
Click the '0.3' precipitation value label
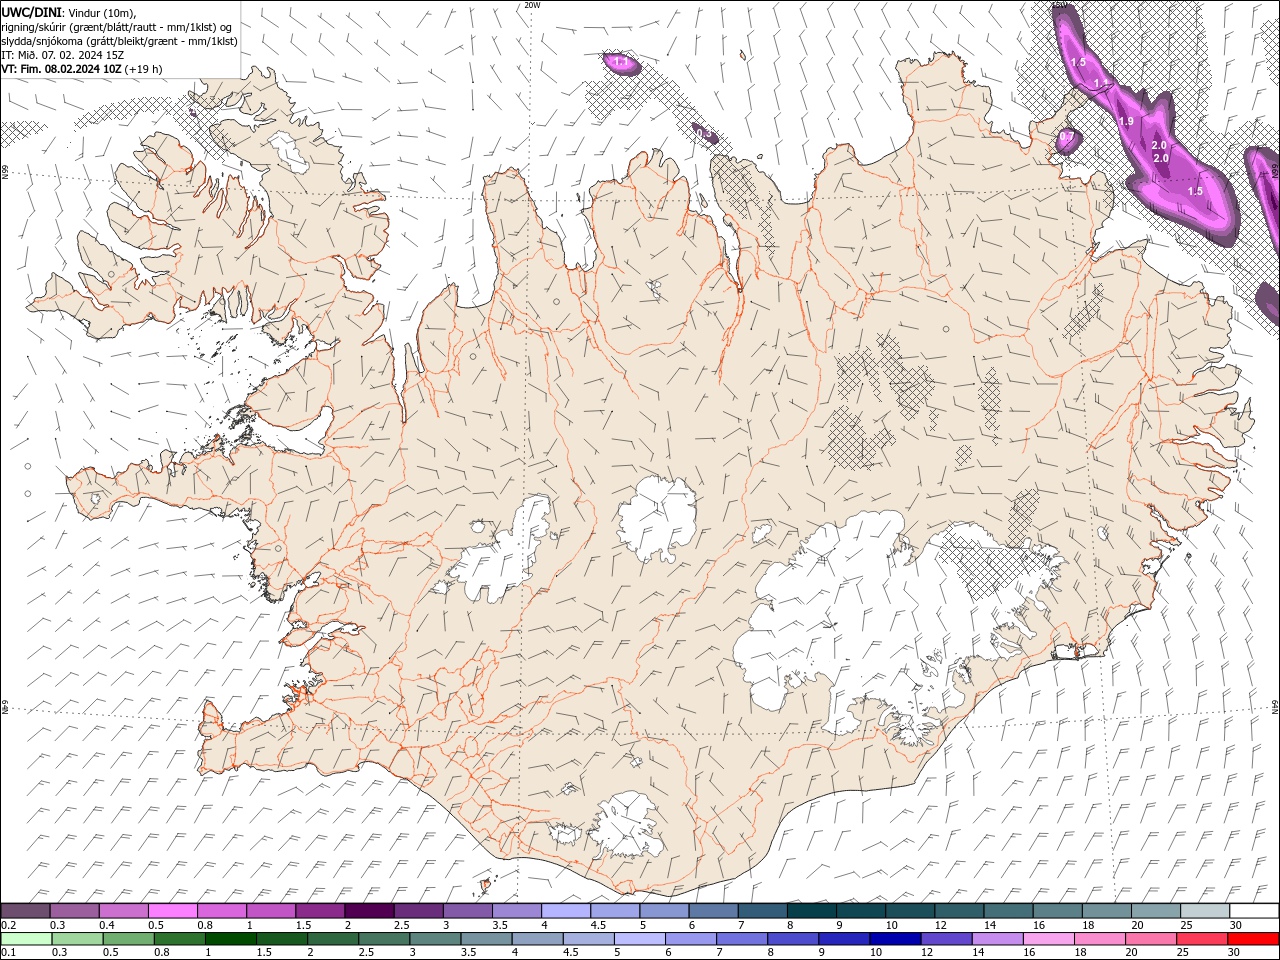point(703,134)
